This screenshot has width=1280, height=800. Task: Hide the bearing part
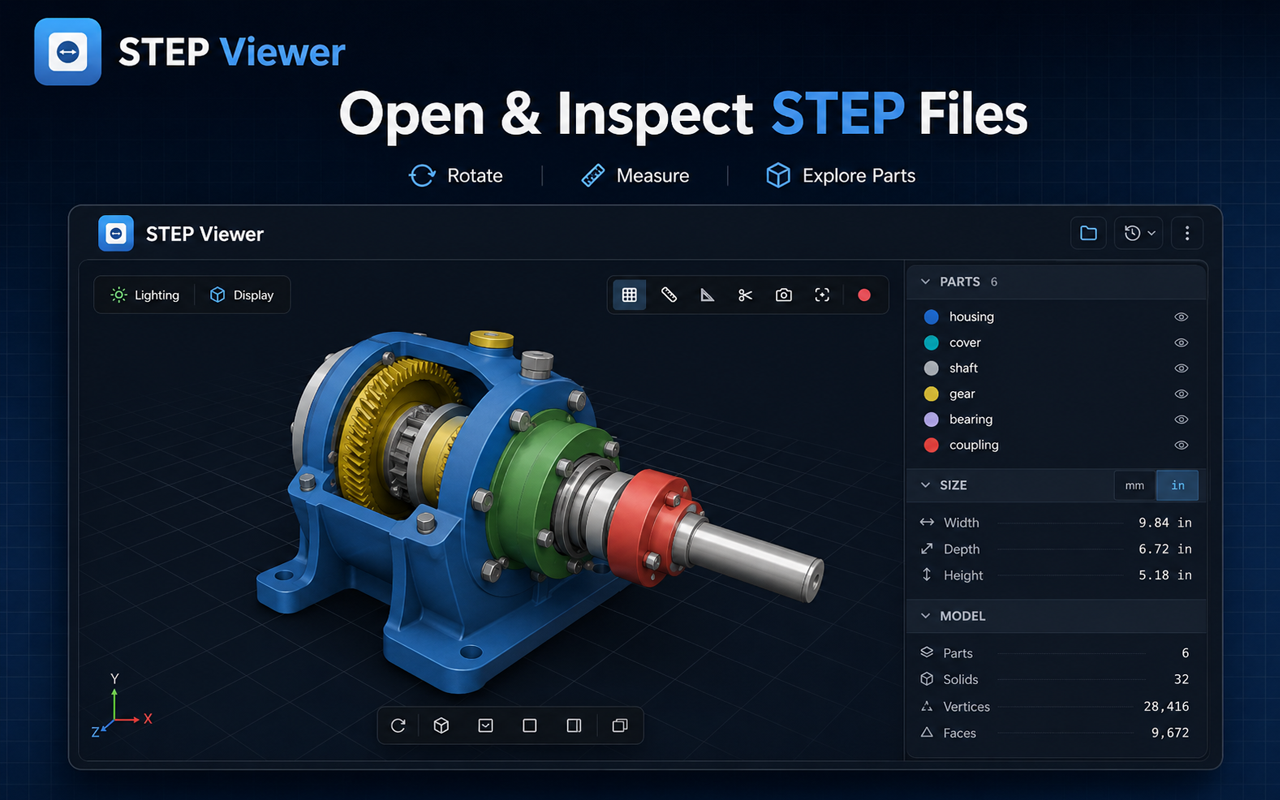1181,420
